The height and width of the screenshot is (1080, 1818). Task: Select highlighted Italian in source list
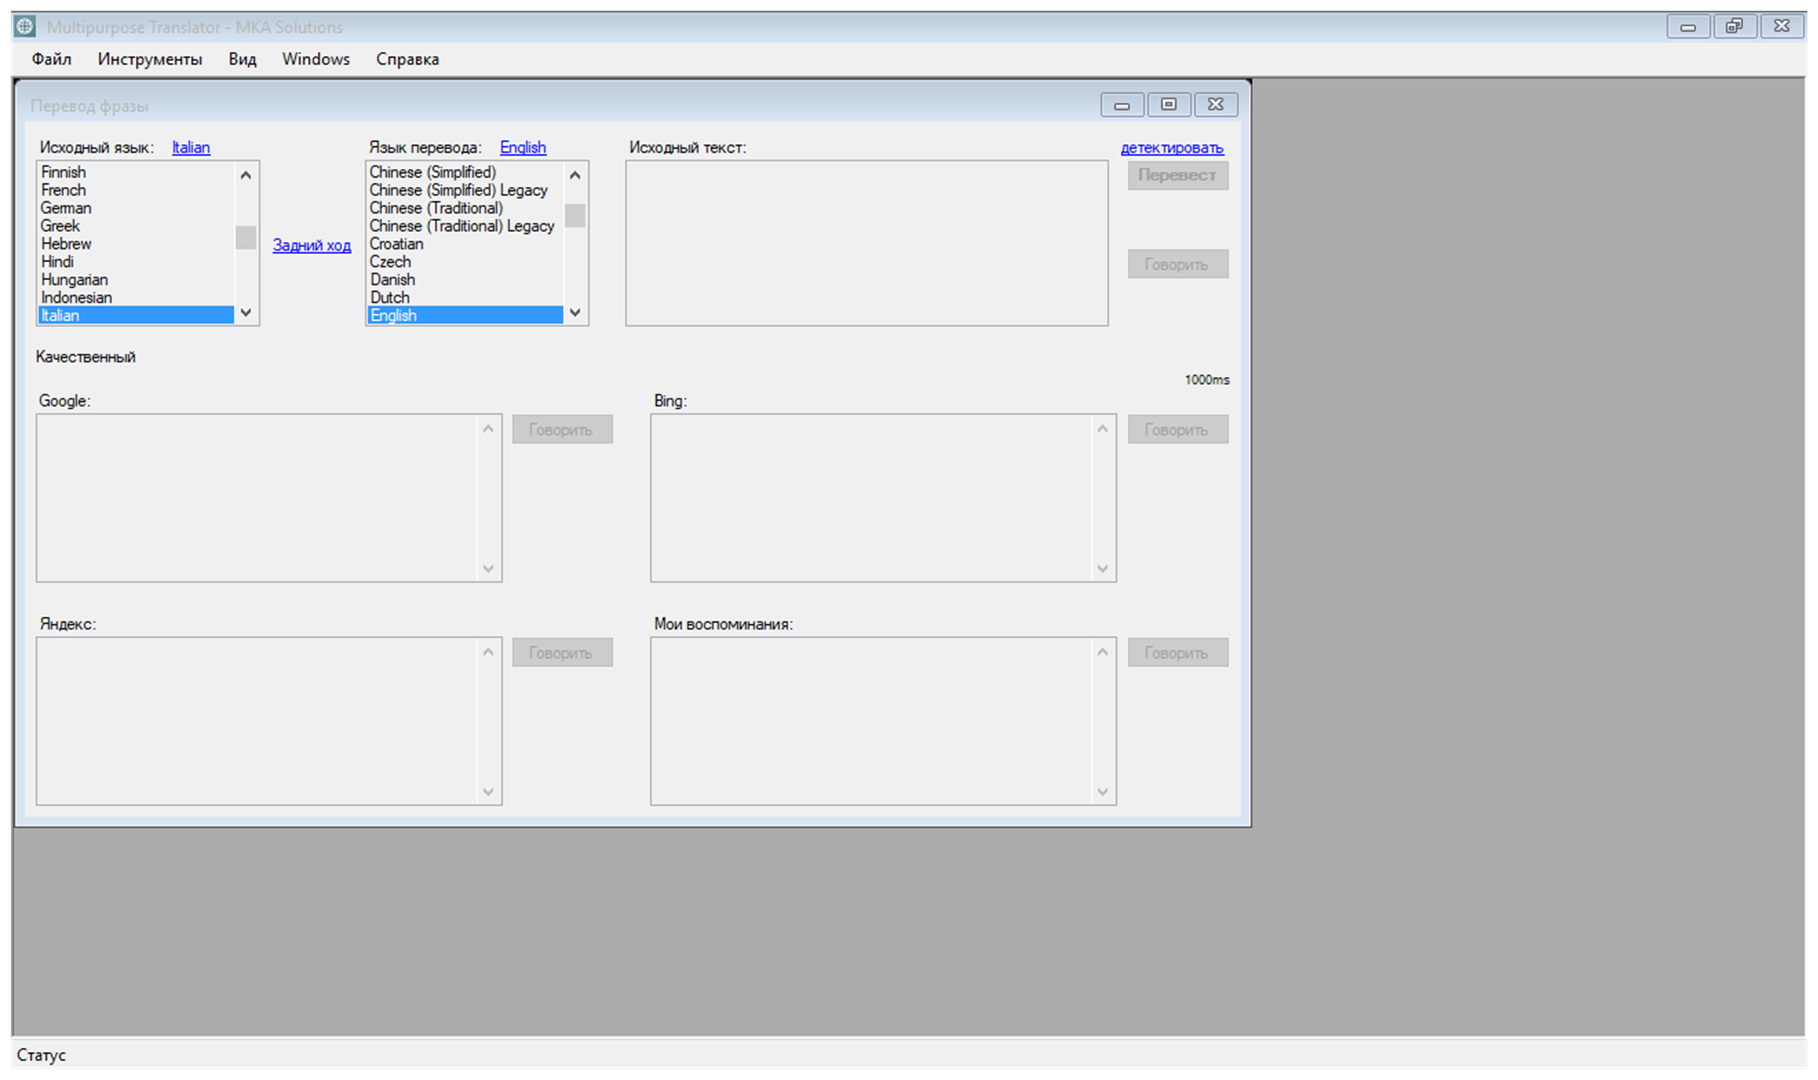click(136, 315)
